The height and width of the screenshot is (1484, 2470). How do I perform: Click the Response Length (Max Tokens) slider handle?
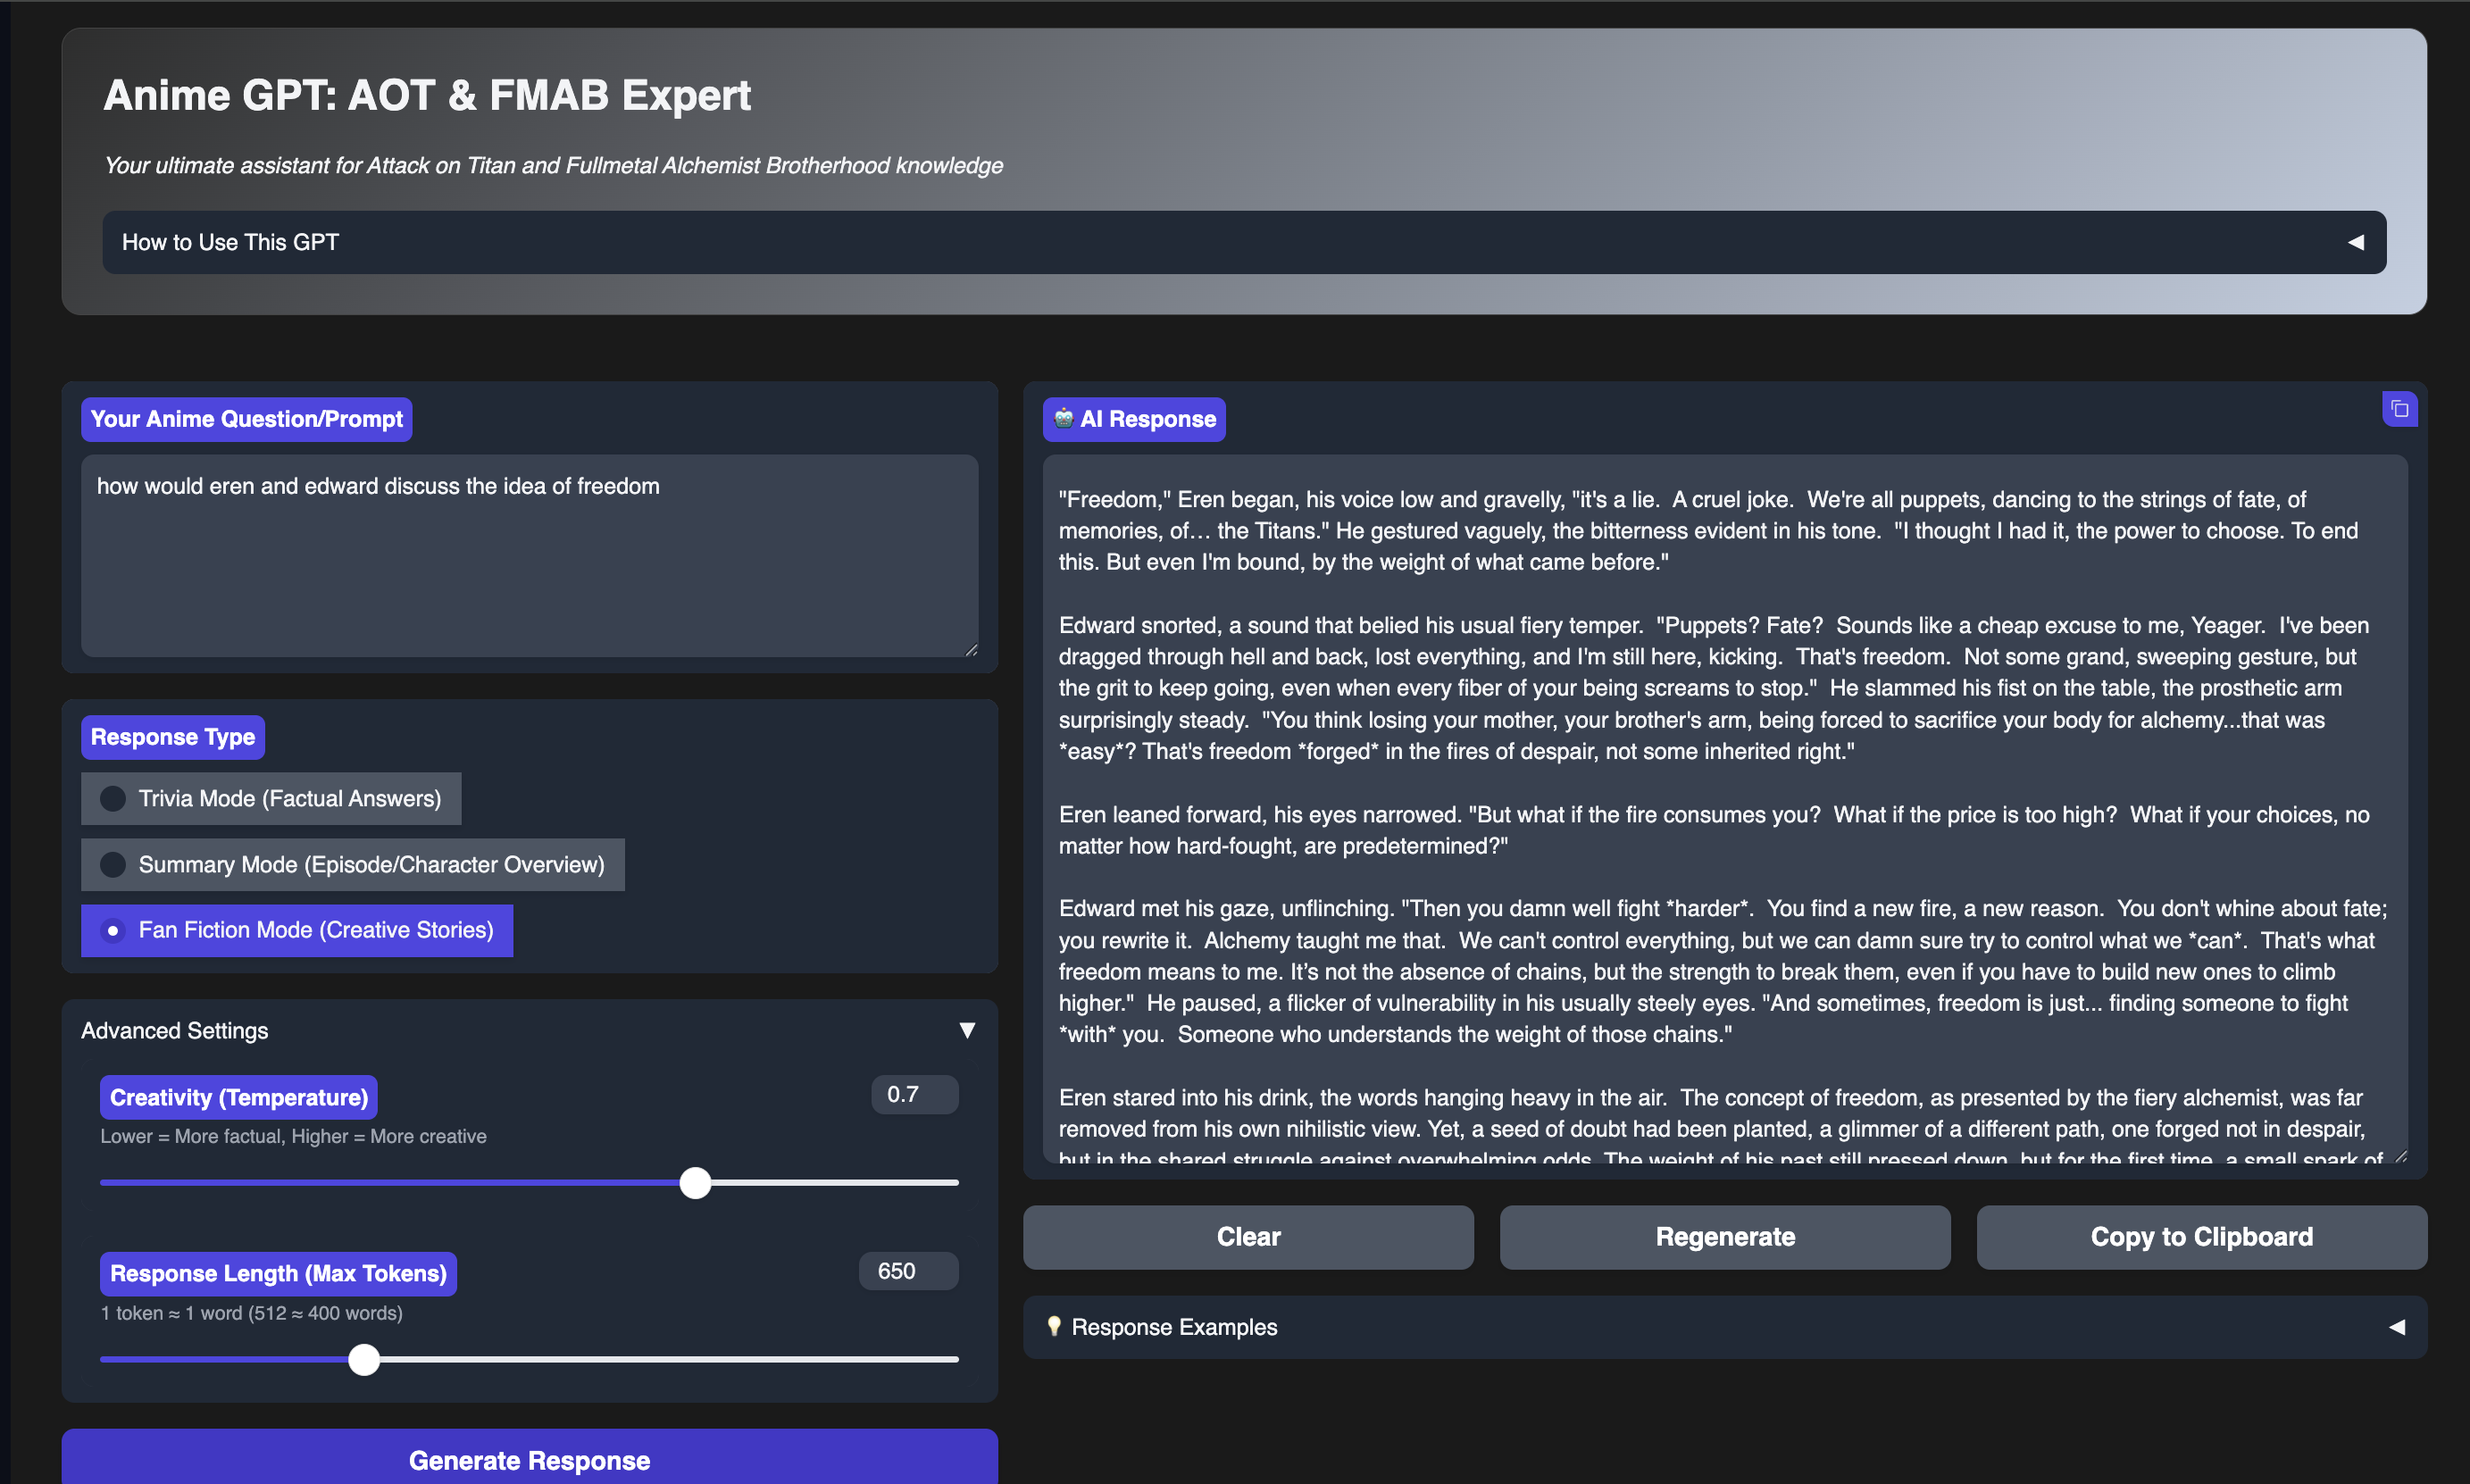tap(364, 1359)
